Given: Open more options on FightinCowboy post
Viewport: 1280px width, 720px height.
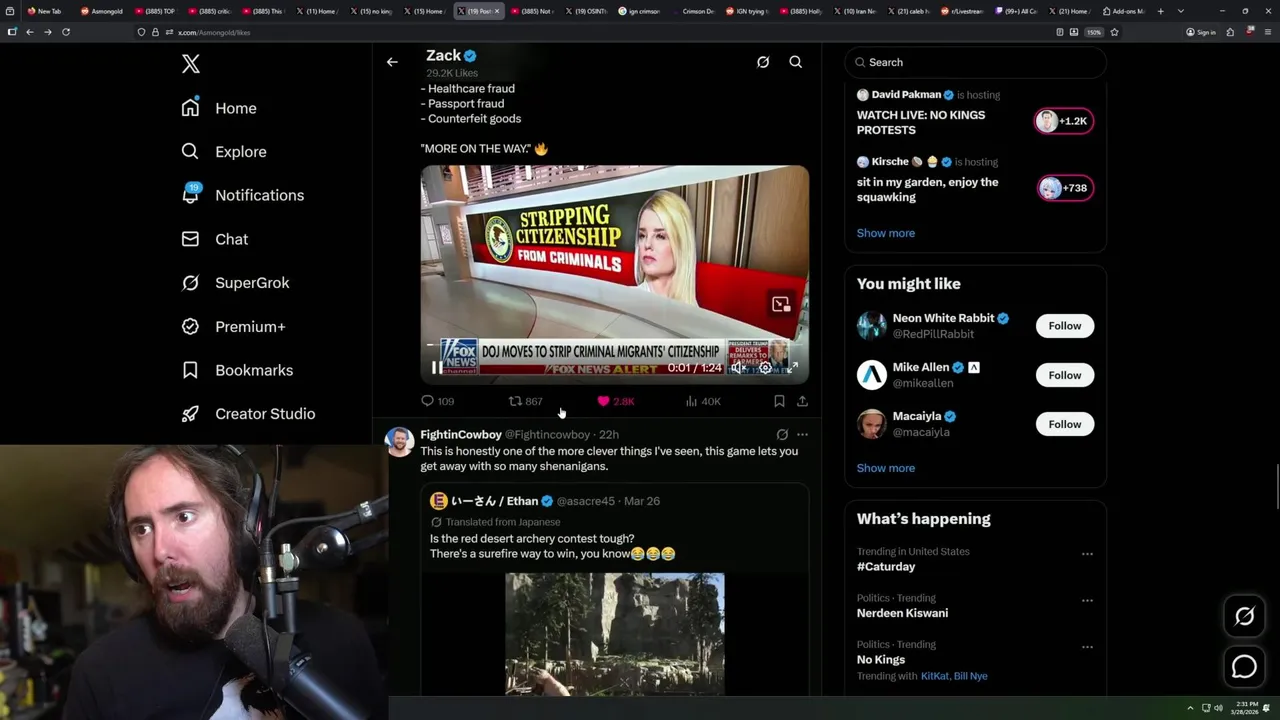Looking at the screenshot, I should click(802, 435).
